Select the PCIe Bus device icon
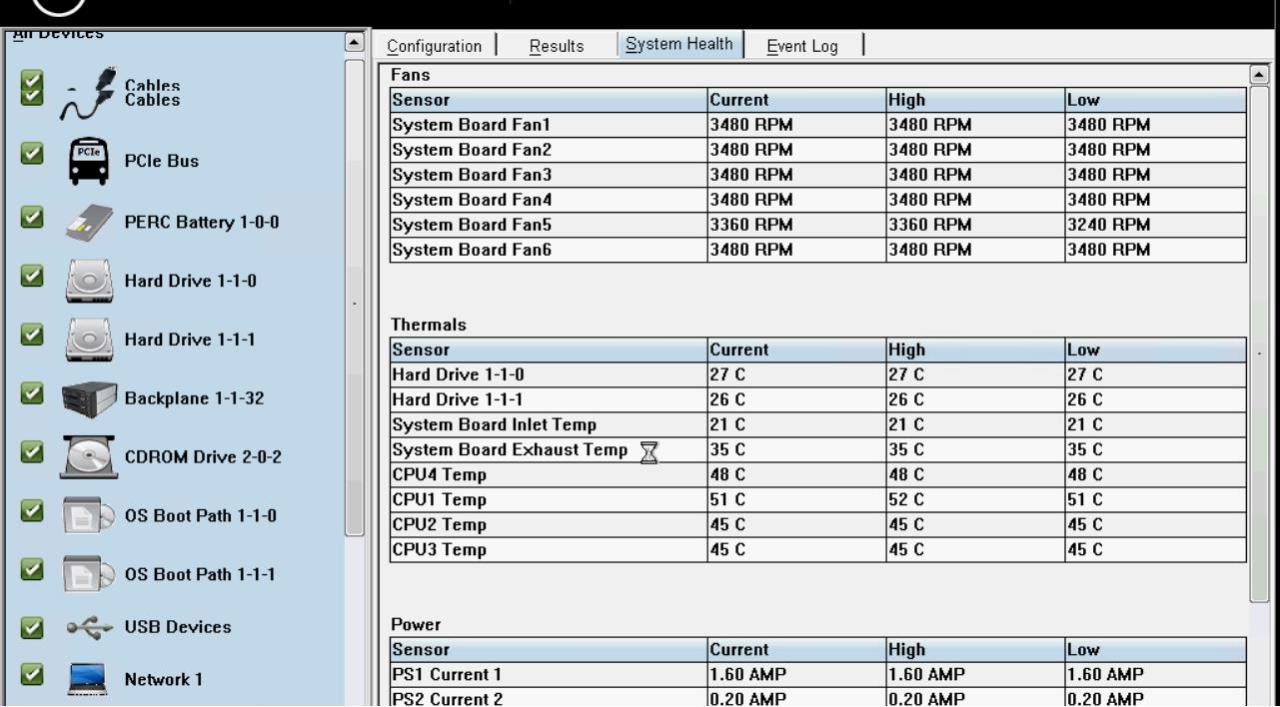Viewport: 1280px width, 707px height. 88,160
